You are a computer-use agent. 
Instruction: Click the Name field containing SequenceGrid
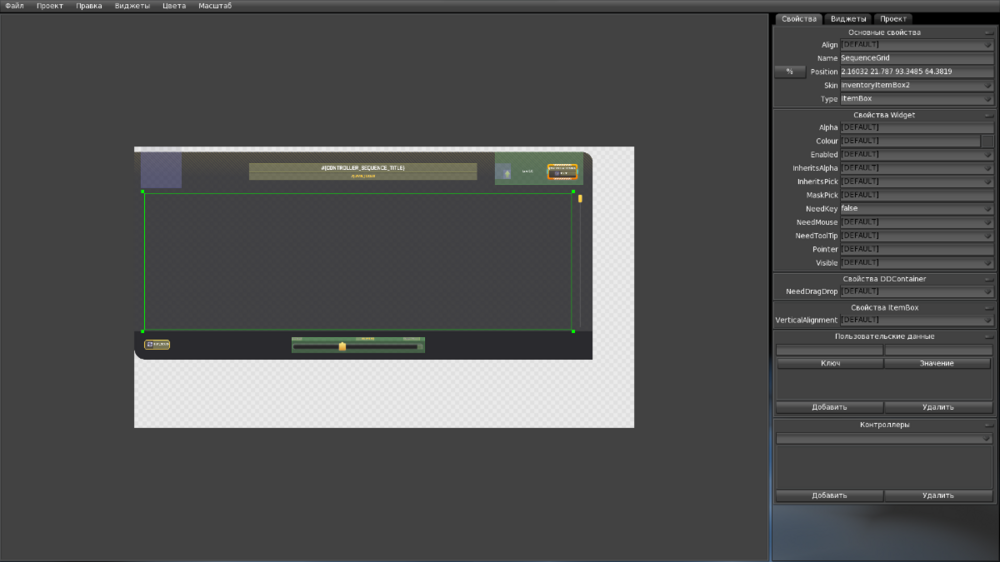[x=916, y=59]
